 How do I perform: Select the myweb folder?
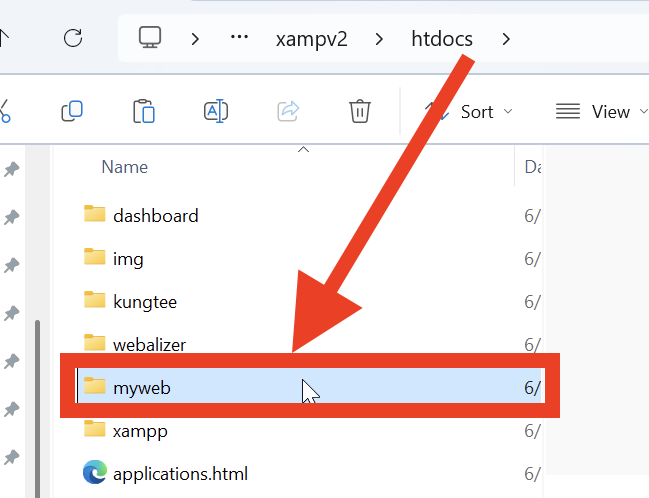(142, 386)
